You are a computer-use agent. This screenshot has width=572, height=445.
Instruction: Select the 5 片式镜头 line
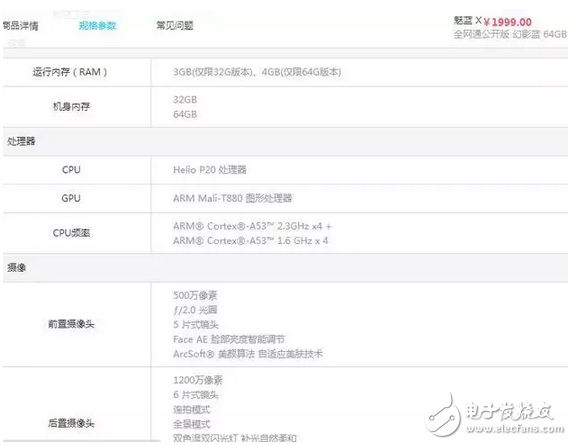coord(196,325)
